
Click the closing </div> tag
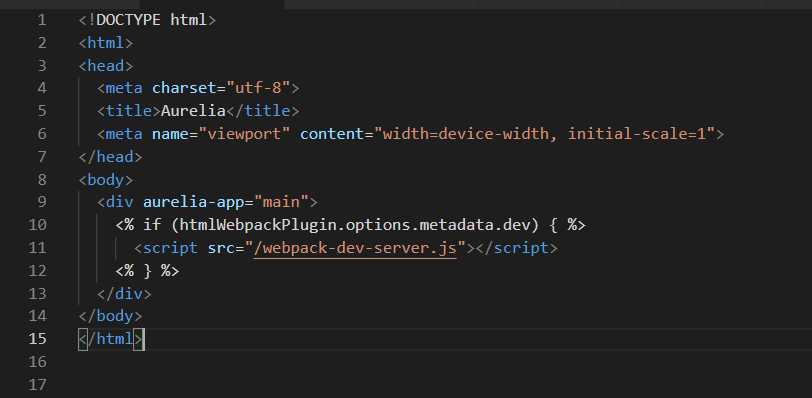tap(124, 293)
